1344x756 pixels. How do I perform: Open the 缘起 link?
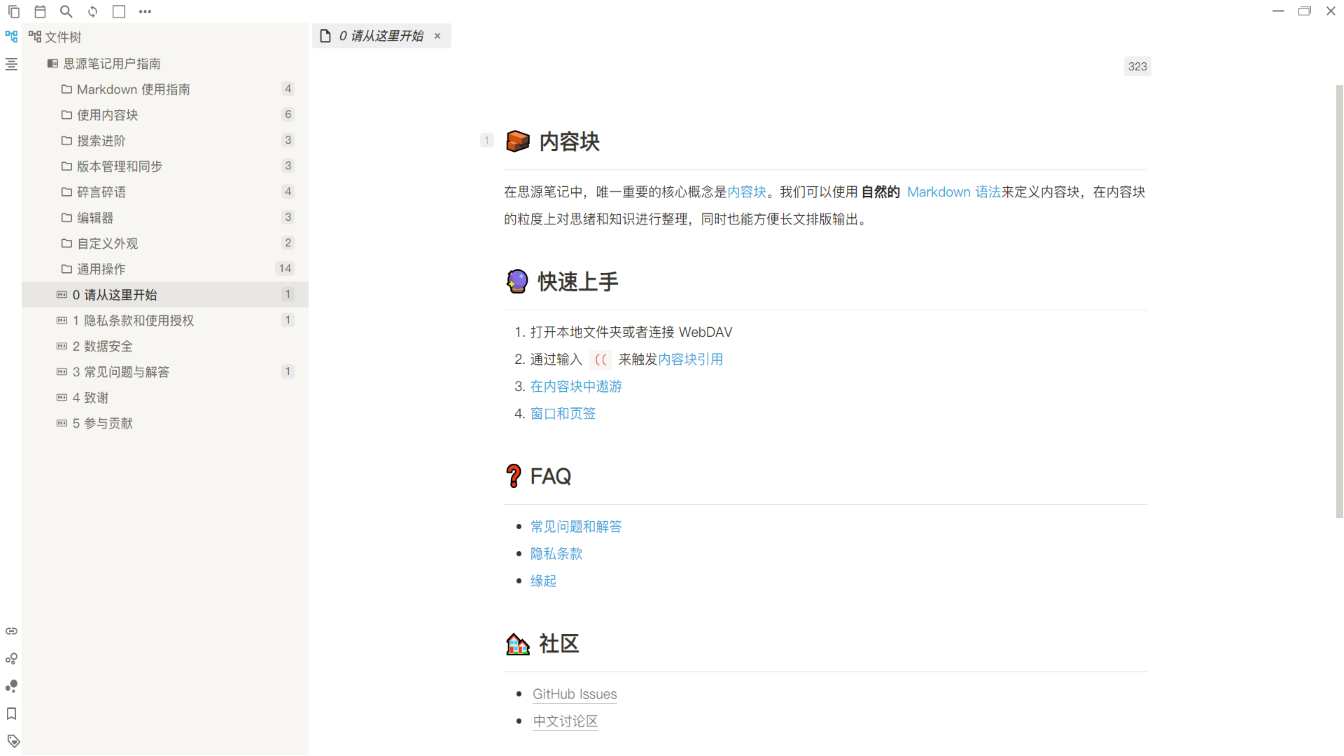pyautogui.click(x=544, y=580)
